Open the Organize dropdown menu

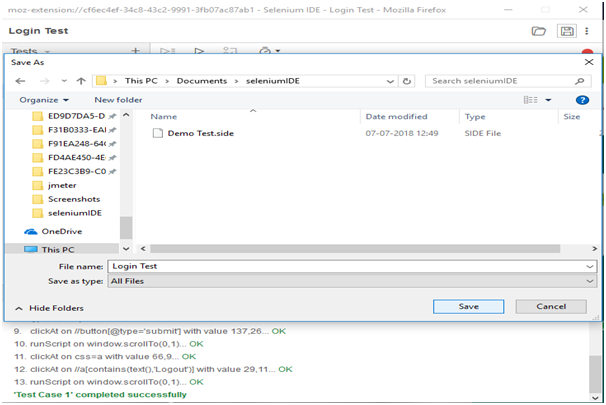tap(44, 100)
